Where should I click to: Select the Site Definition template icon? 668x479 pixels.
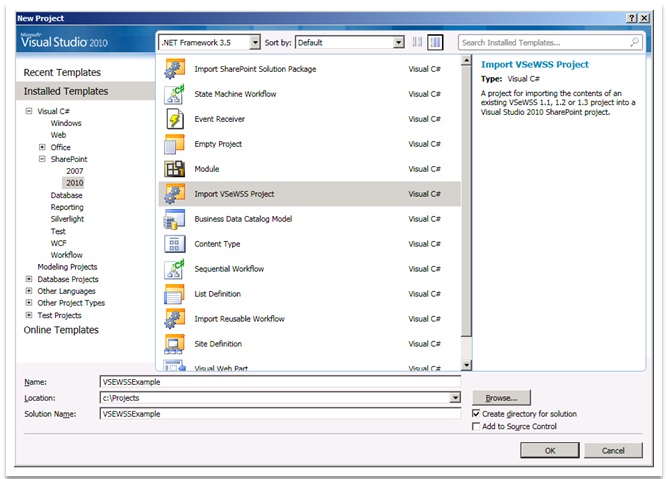[174, 344]
